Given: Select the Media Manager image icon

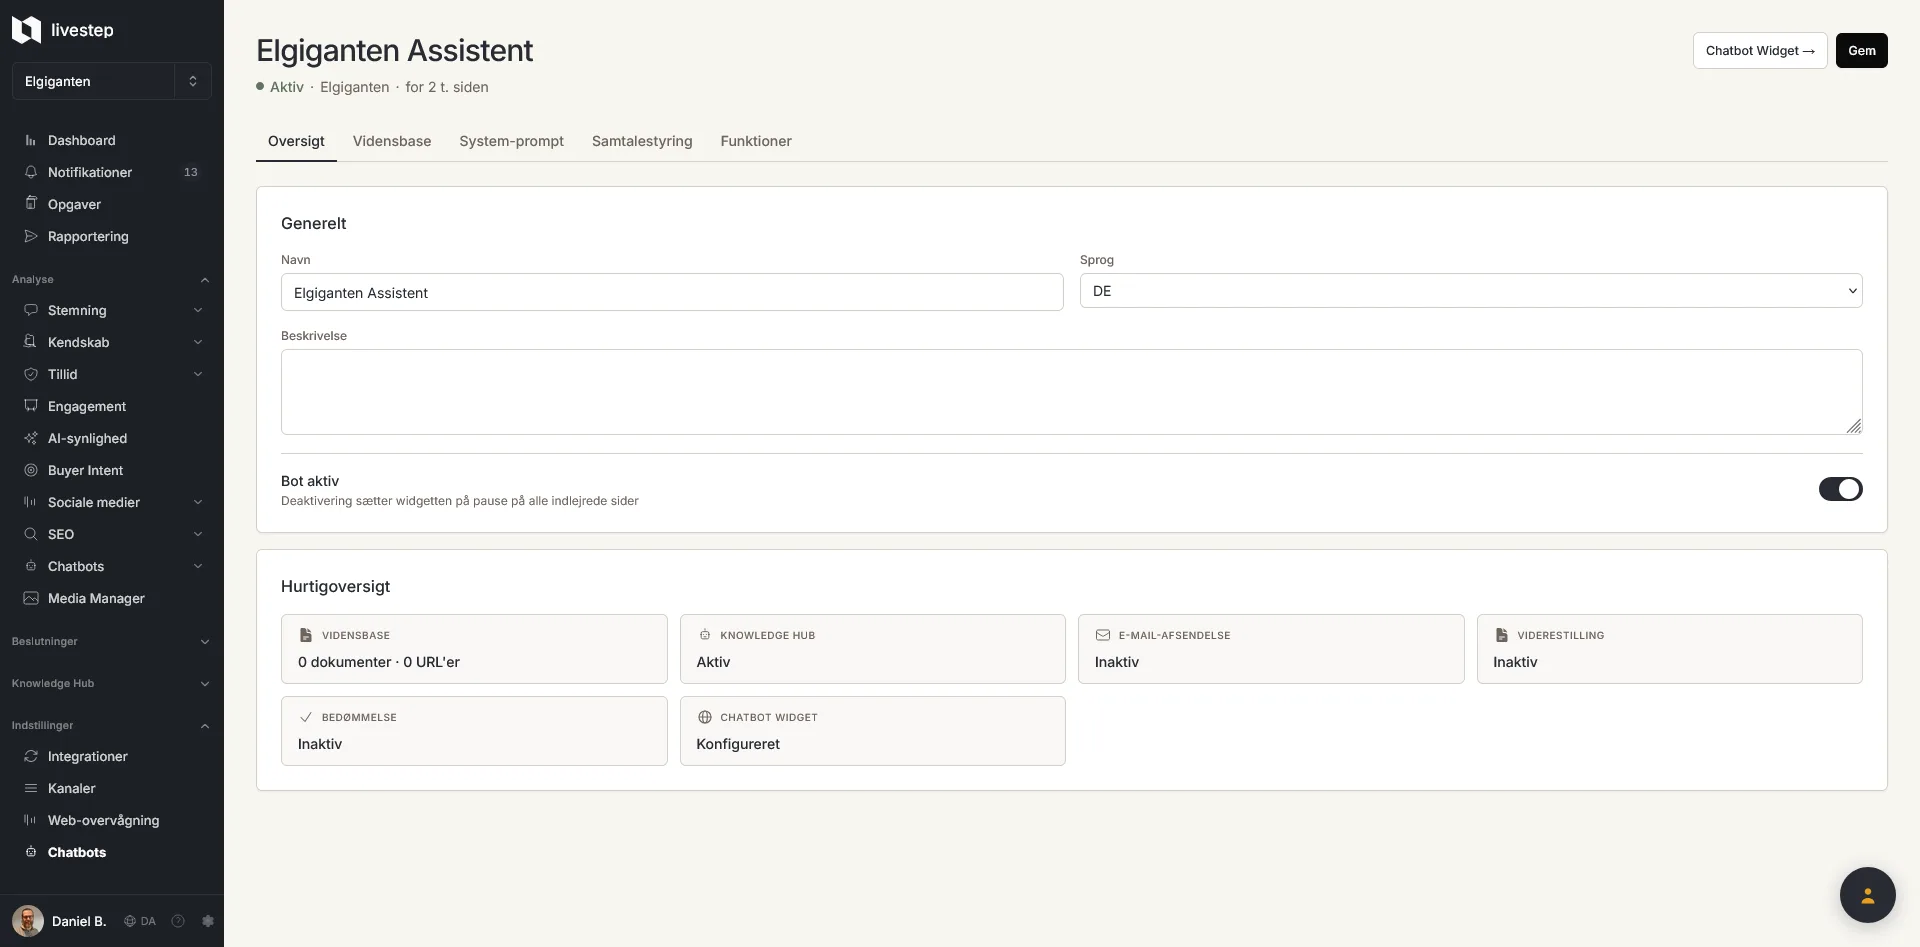Looking at the screenshot, I should (31, 598).
